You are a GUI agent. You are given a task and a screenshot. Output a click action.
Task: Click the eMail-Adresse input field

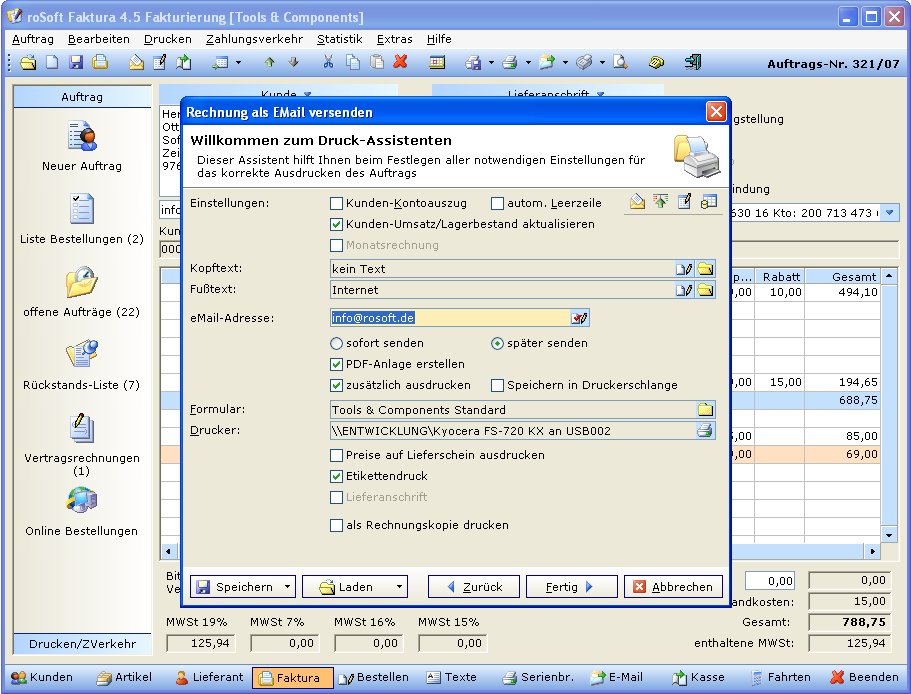point(450,318)
